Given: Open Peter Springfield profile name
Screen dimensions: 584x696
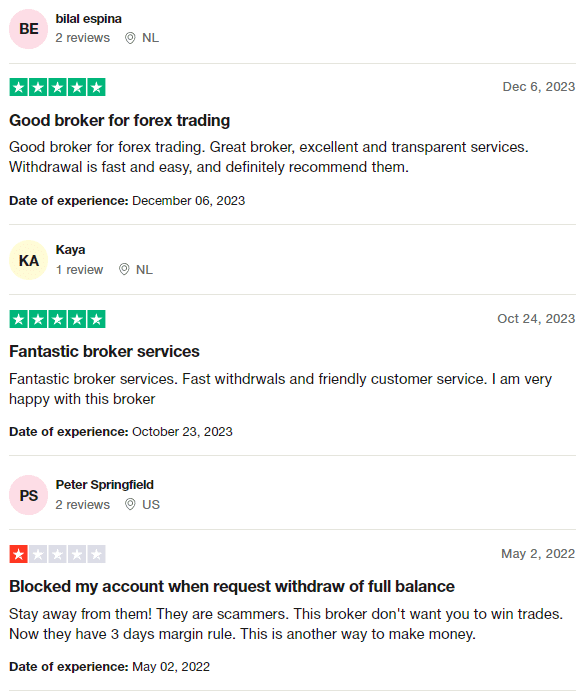Looking at the screenshot, I should (x=105, y=485).
